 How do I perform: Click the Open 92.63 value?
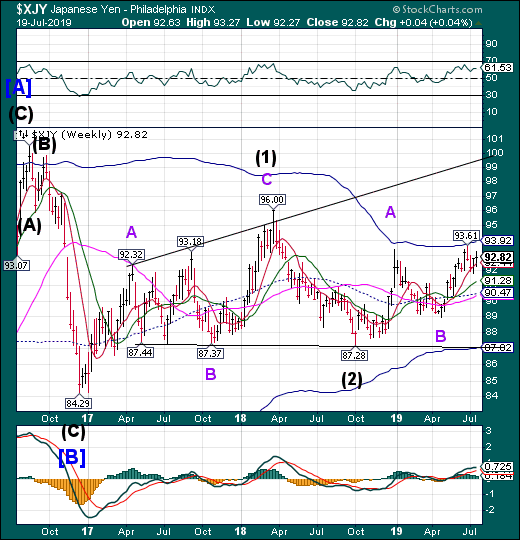pyautogui.click(x=151, y=23)
